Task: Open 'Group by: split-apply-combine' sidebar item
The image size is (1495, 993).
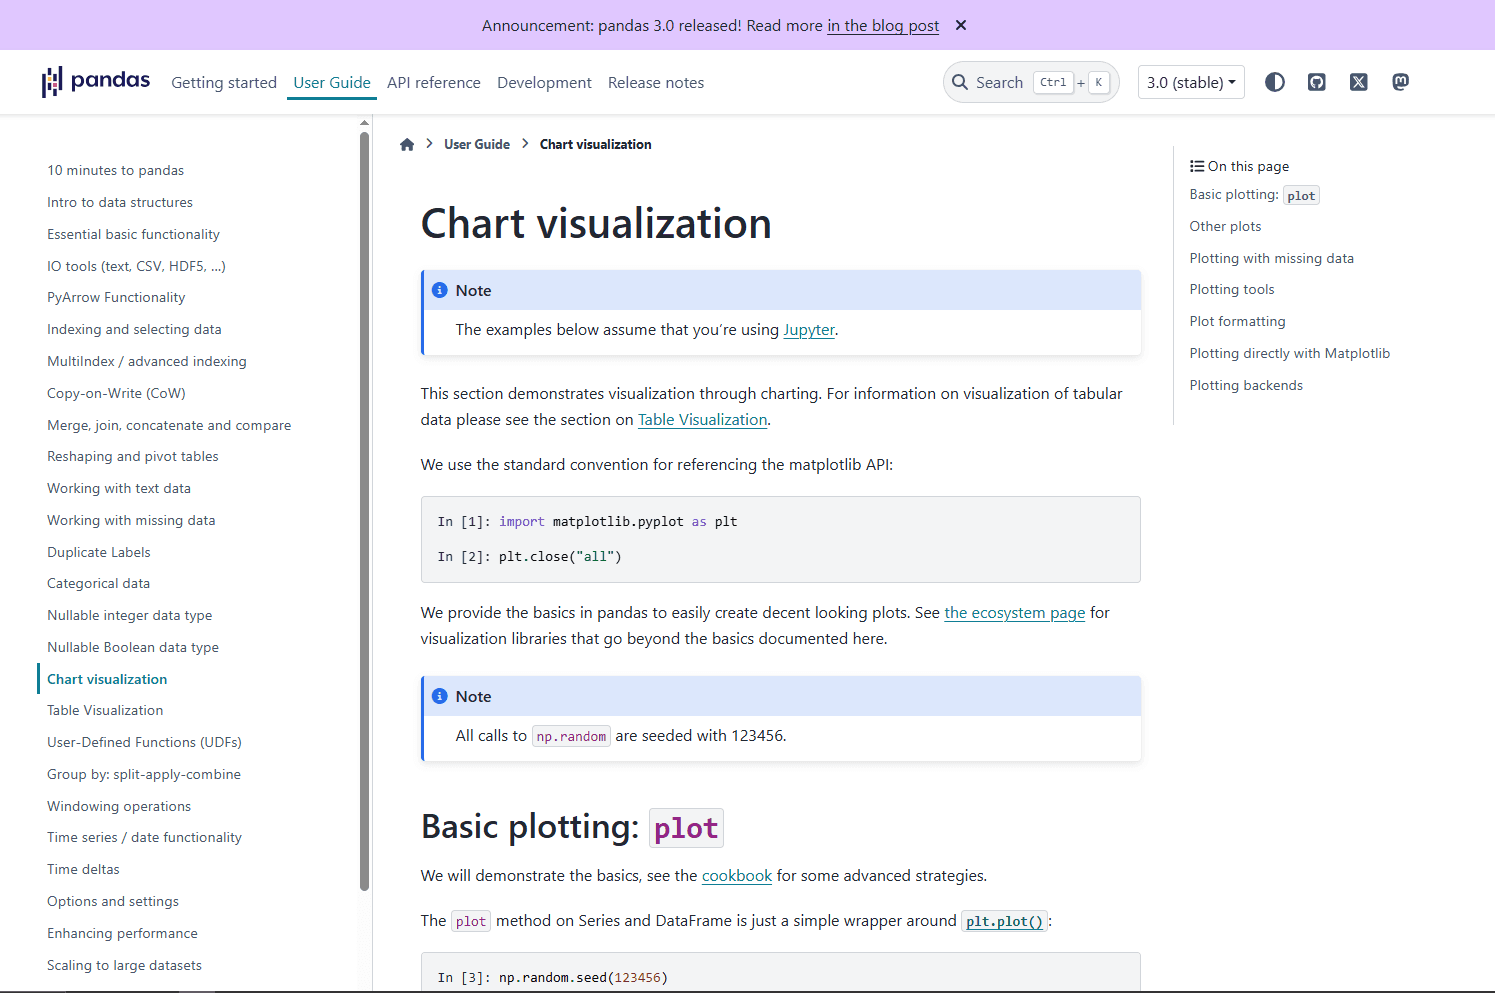Action: tap(144, 774)
